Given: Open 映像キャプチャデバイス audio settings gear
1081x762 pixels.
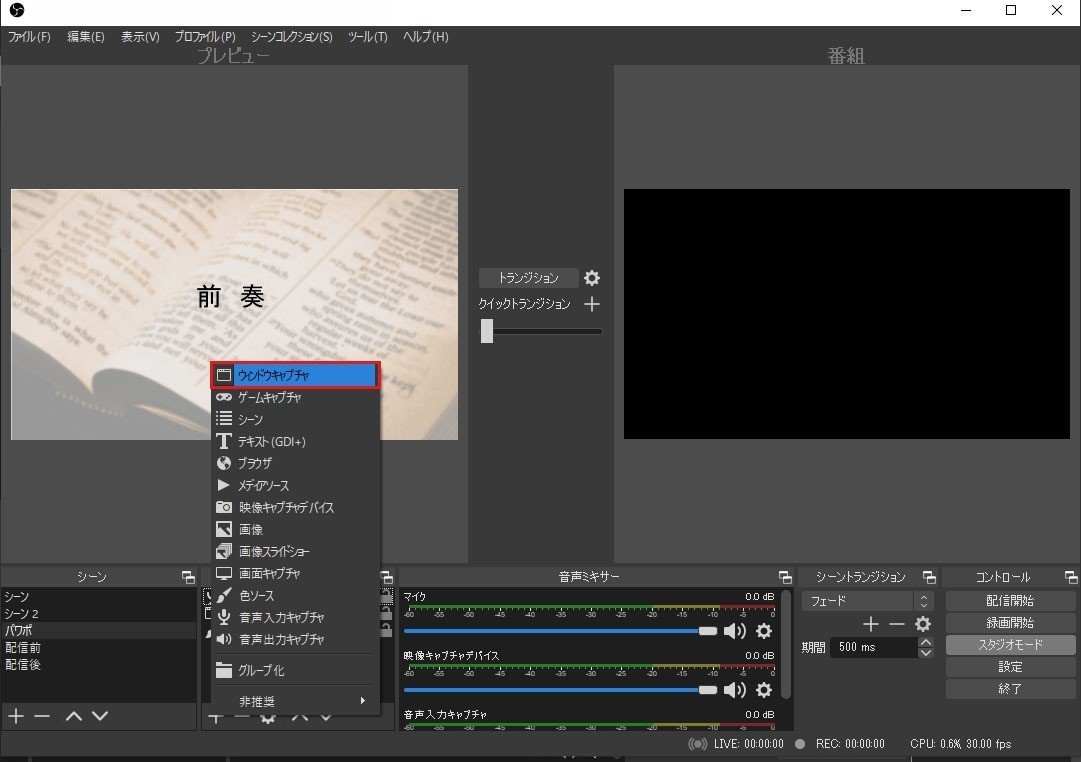Looking at the screenshot, I should (x=764, y=690).
